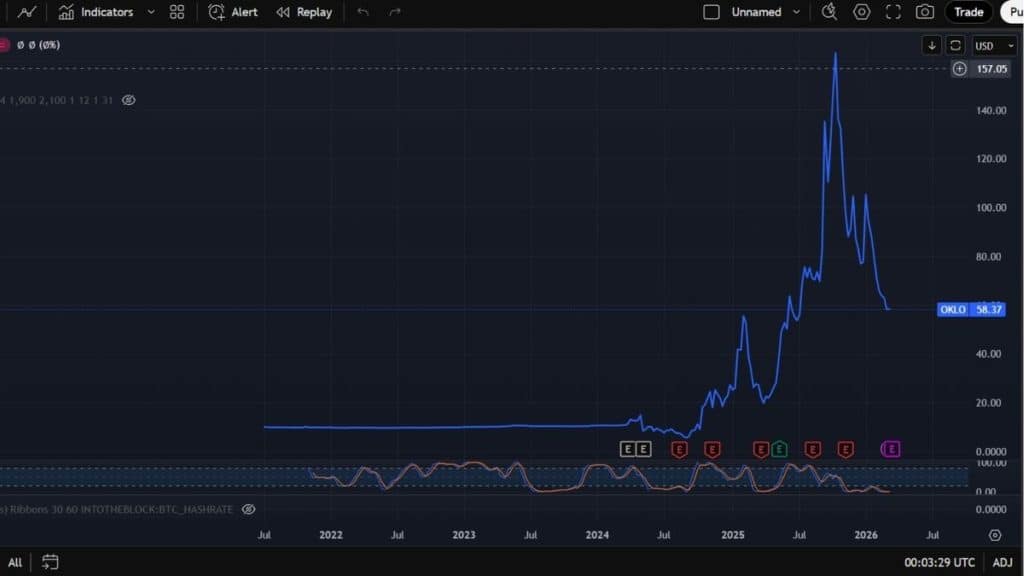Start bar Replay mode
The width and height of the screenshot is (1024, 576).
(304, 12)
